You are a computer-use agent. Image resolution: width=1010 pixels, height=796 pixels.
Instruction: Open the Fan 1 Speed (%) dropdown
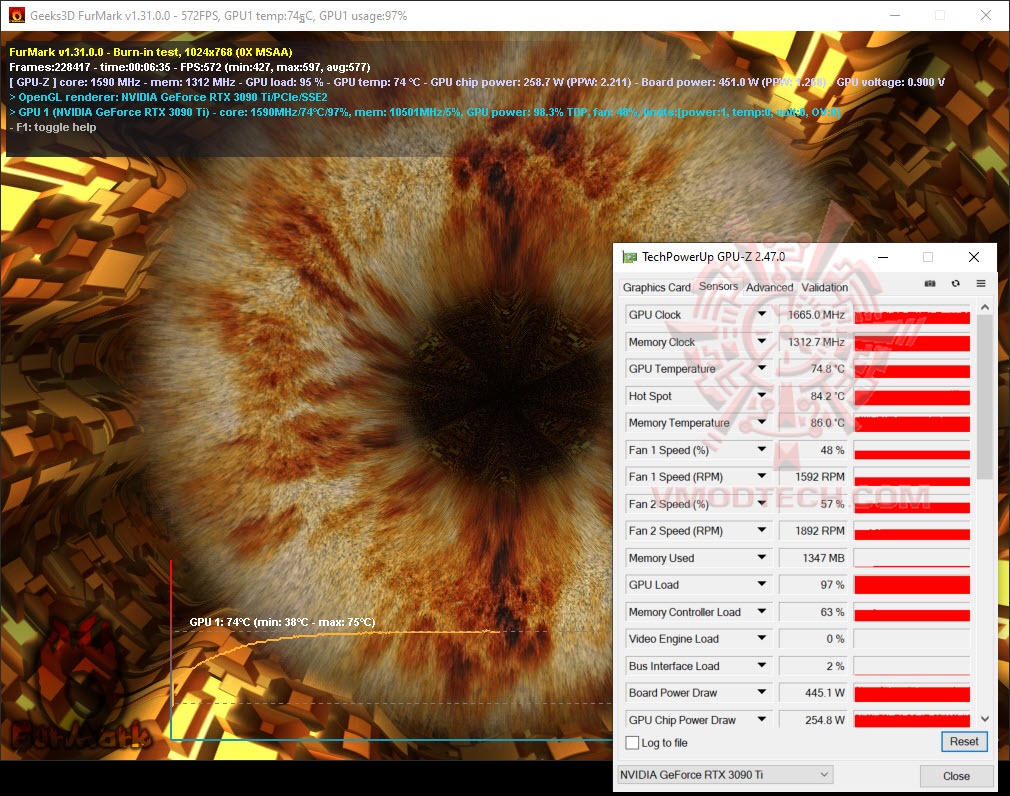click(761, 450)
